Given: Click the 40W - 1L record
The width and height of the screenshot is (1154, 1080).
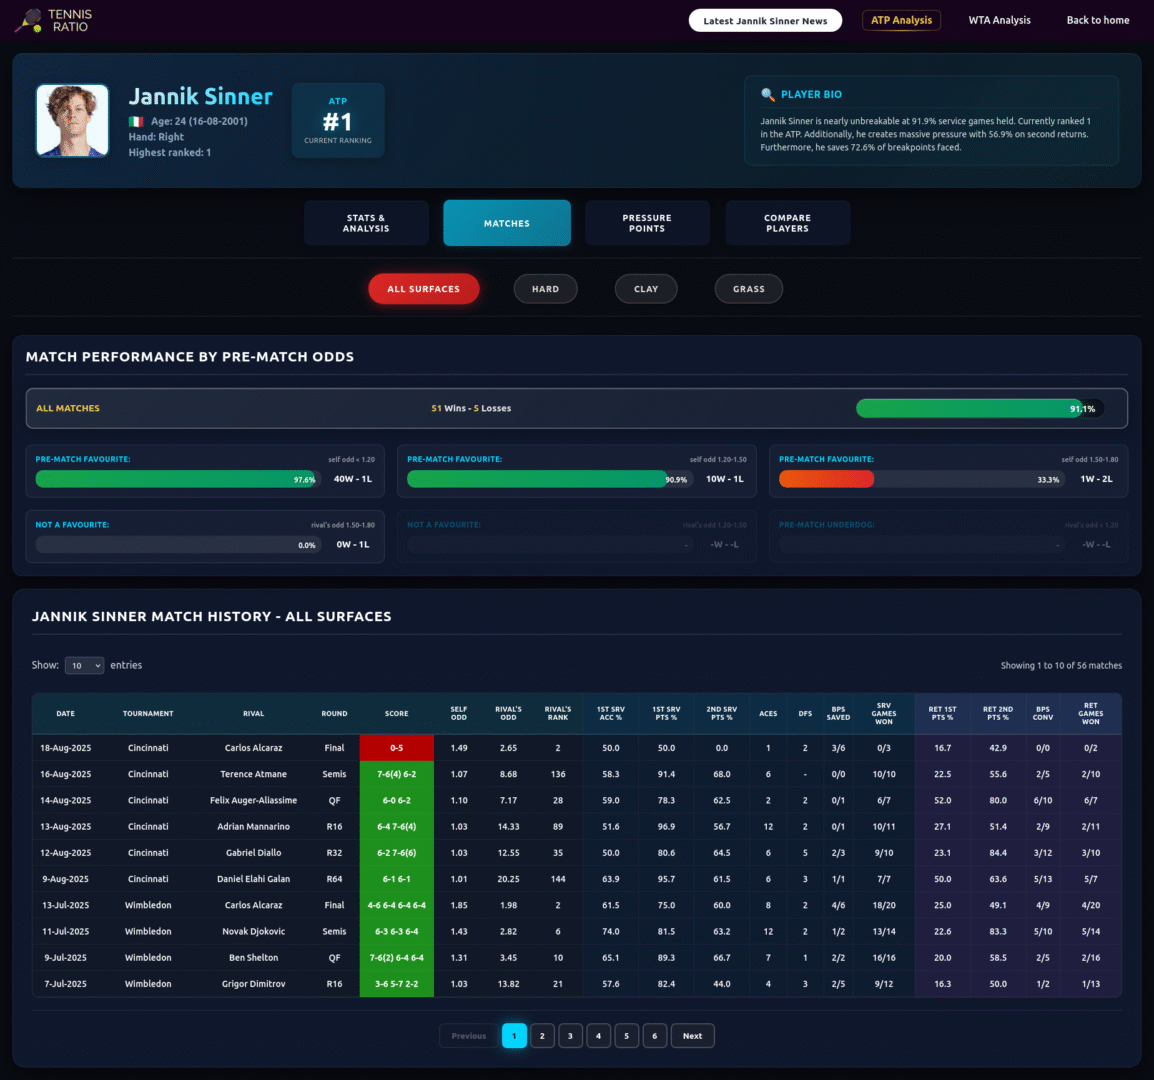Looking at the screenshot, I should (x=353, y=479).
